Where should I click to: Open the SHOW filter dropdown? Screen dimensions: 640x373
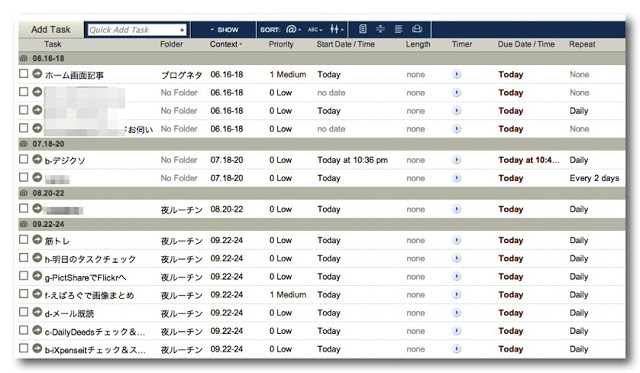click(224, 30)
